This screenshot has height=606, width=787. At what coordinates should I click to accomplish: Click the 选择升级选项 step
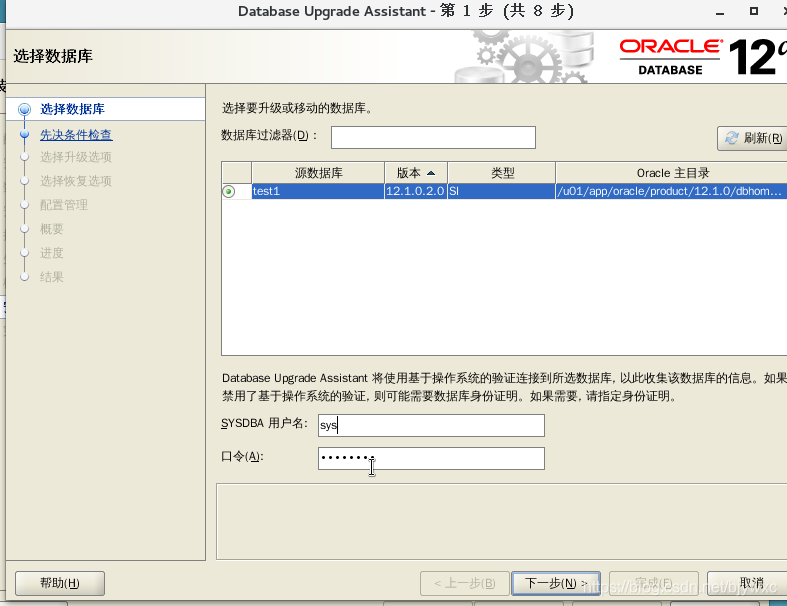coord(76,157)
